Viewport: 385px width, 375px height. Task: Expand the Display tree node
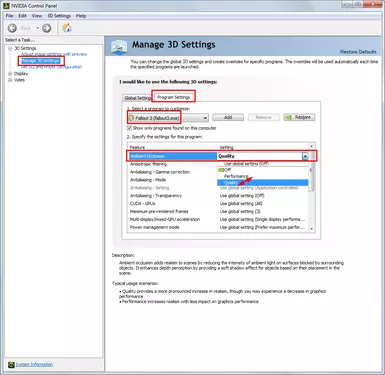click(x=10, y=73)
